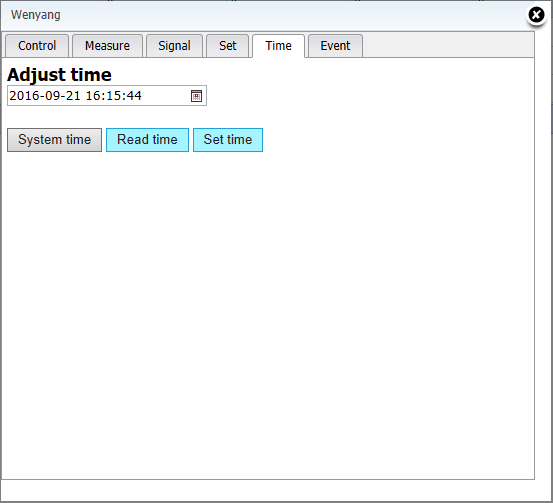Click the 2016-09-21 date text in the field

pyautogui.click(x=45, y=96)
